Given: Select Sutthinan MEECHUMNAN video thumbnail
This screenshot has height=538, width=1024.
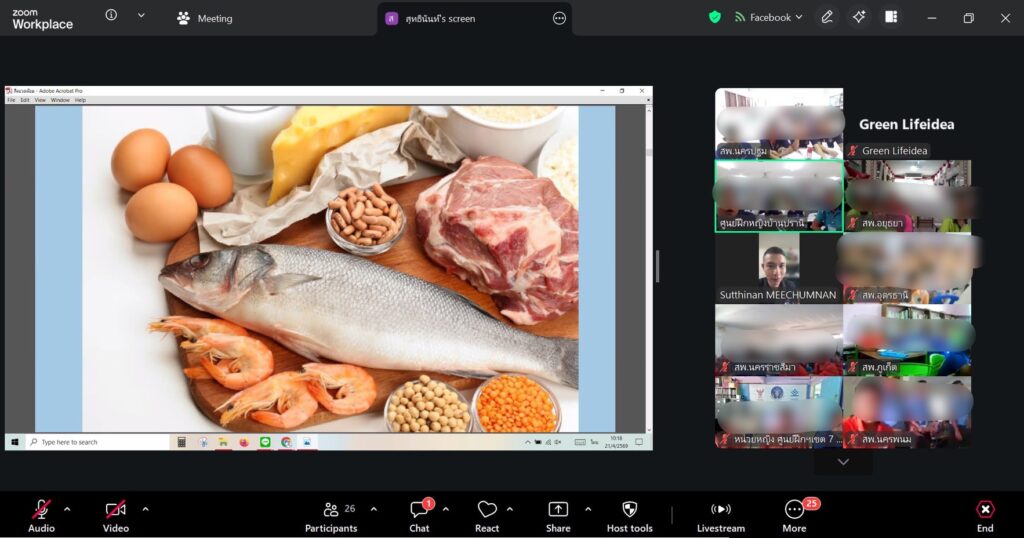Looking at the screenshot, I should coord(778,267).
